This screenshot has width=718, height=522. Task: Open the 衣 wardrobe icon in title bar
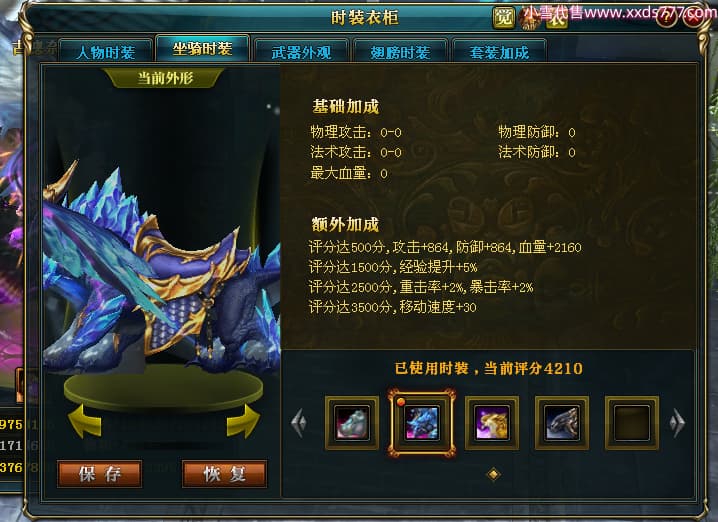557,18
